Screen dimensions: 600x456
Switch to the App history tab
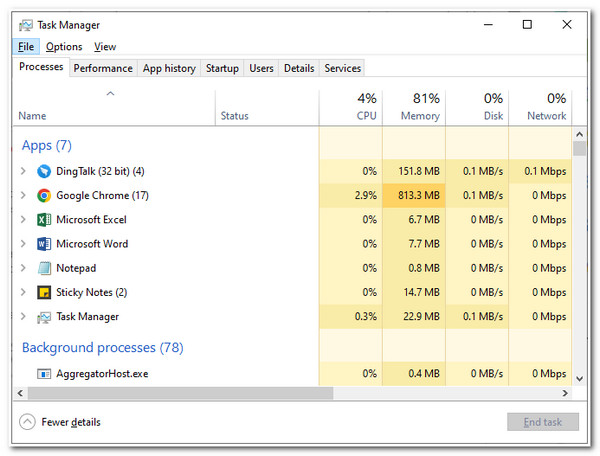pyautogui.click(x=169, y=68)
